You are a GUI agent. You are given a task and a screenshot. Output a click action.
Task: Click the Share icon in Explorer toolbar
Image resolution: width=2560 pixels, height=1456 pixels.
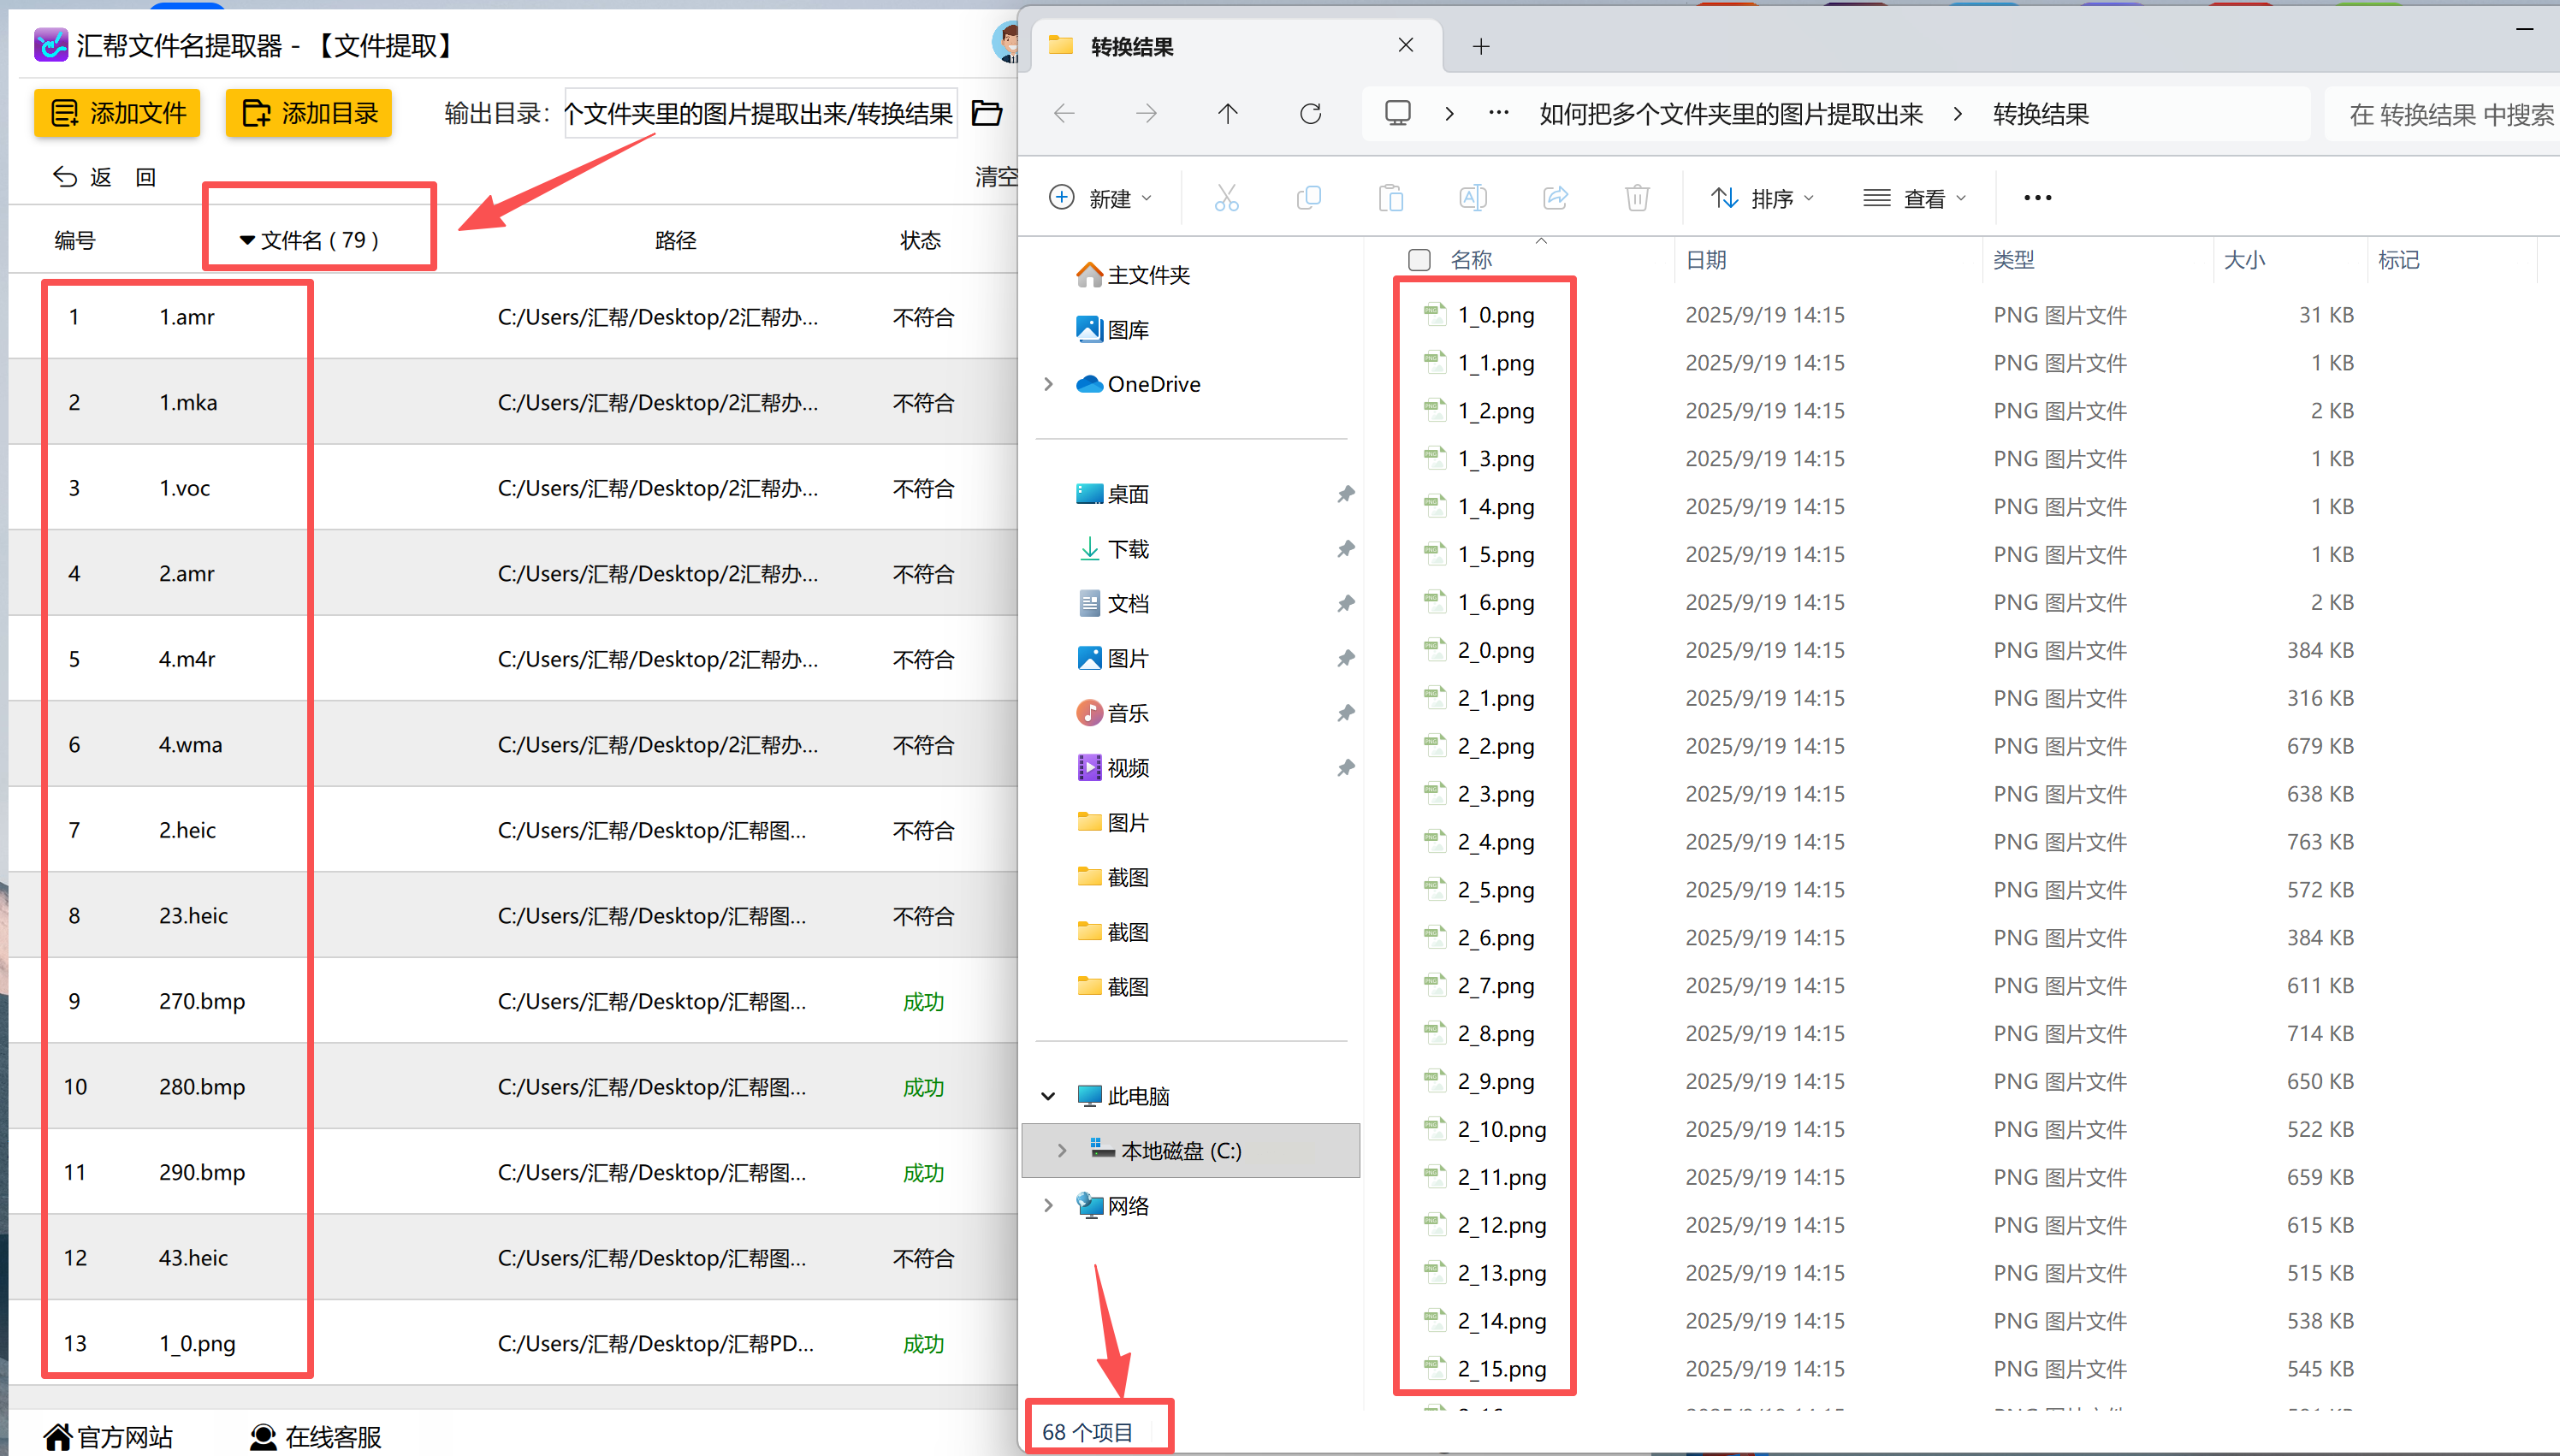1555,198
